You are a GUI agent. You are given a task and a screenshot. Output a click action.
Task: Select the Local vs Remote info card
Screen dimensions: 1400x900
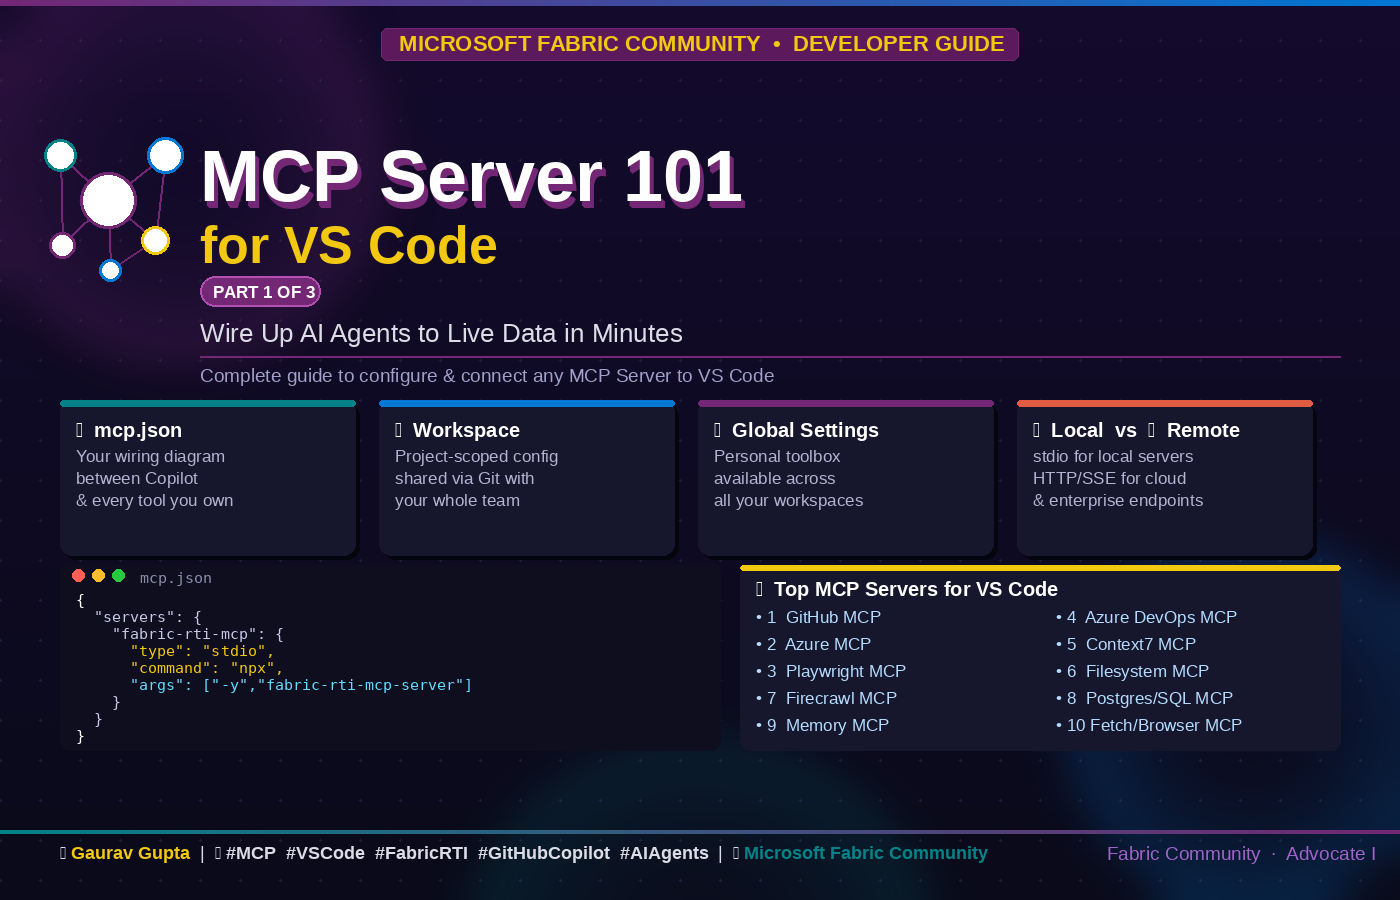[1165, 478]
